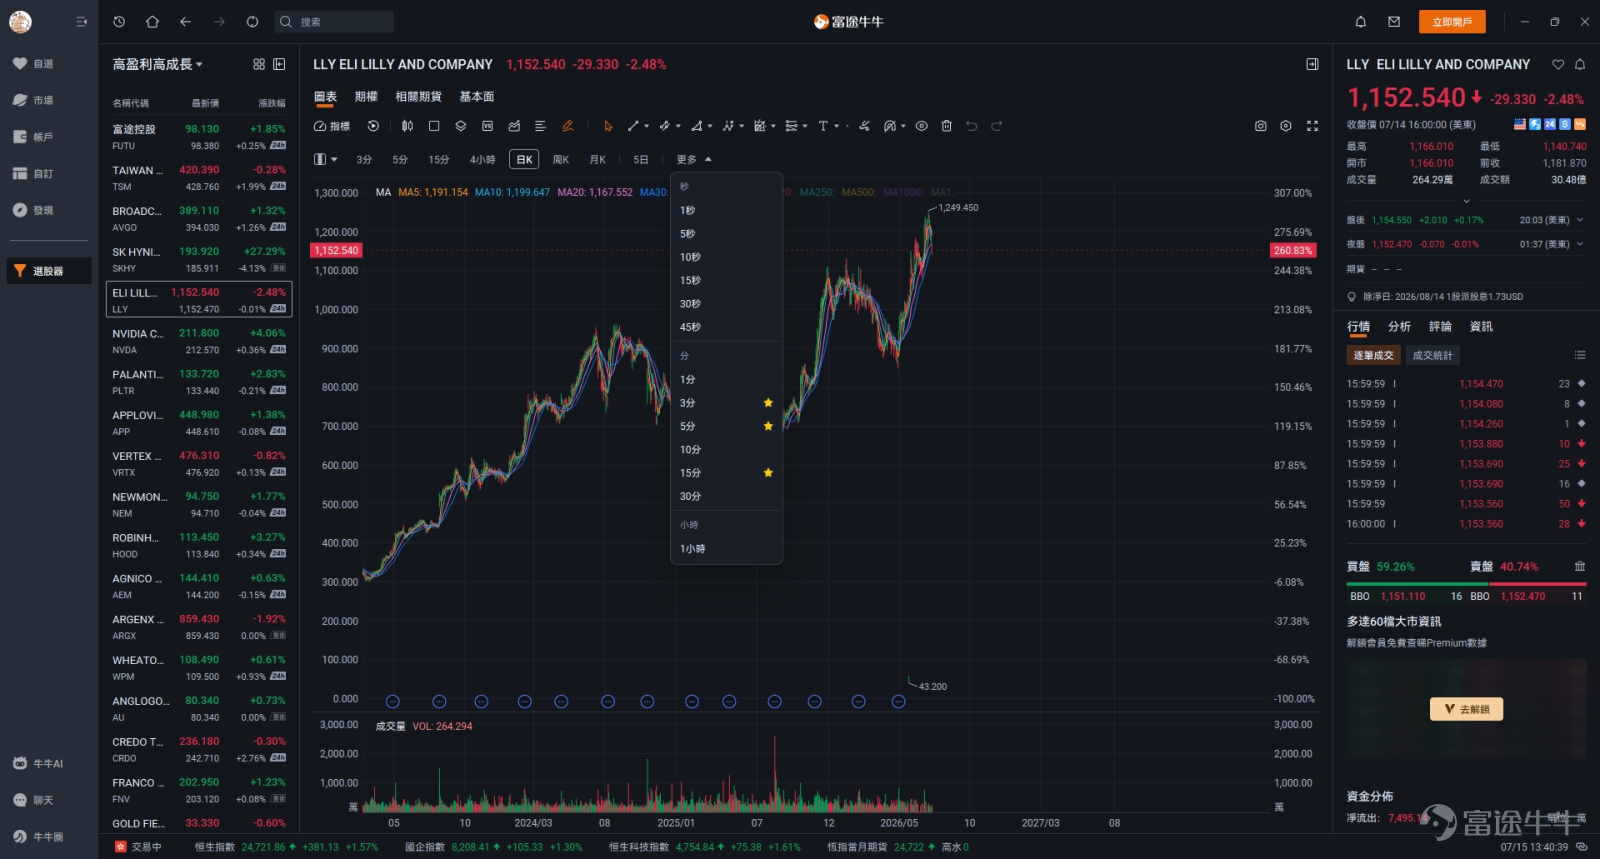Image resolution: width=1600 pixels, height=859 pixels.
Task: Select the 日K daily candlestick period
Action: tap(524, 159)
